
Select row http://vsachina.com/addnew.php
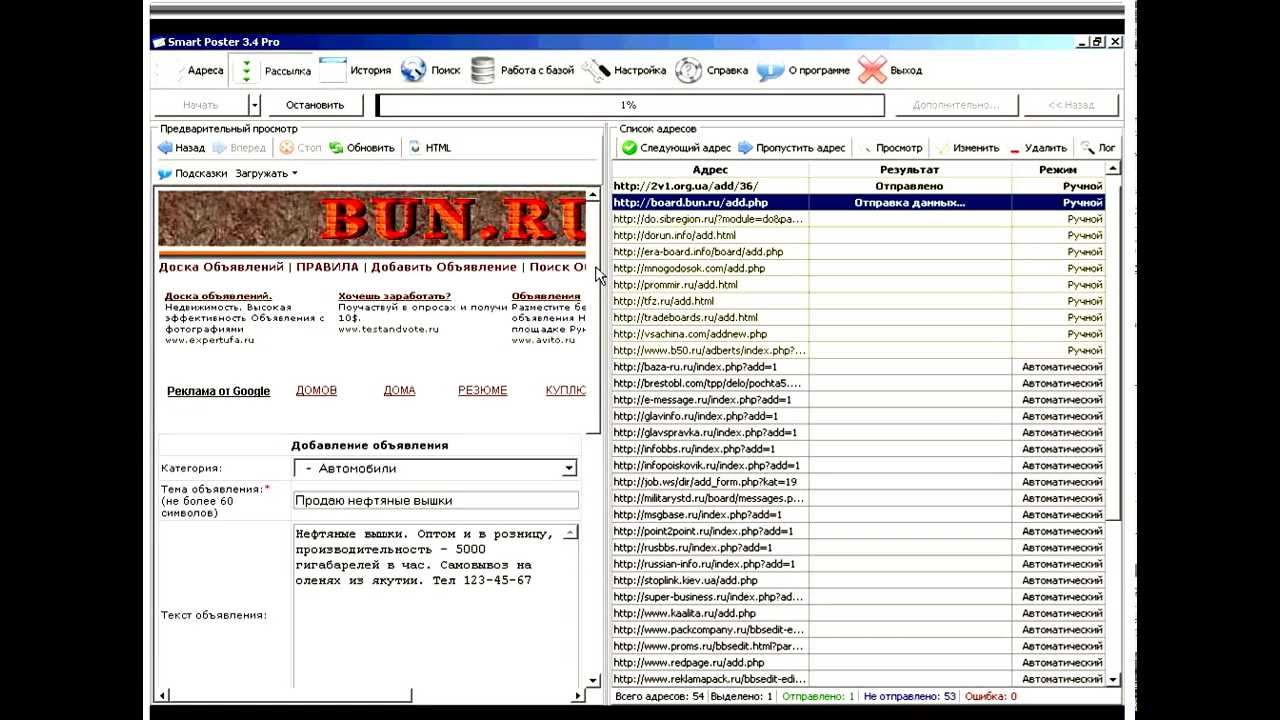coord(858,334)
